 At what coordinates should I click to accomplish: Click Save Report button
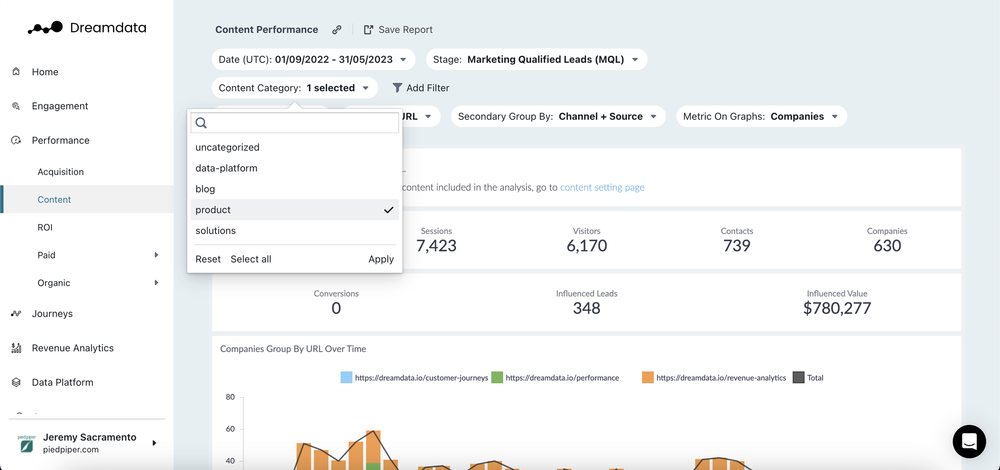click(398, 29)
